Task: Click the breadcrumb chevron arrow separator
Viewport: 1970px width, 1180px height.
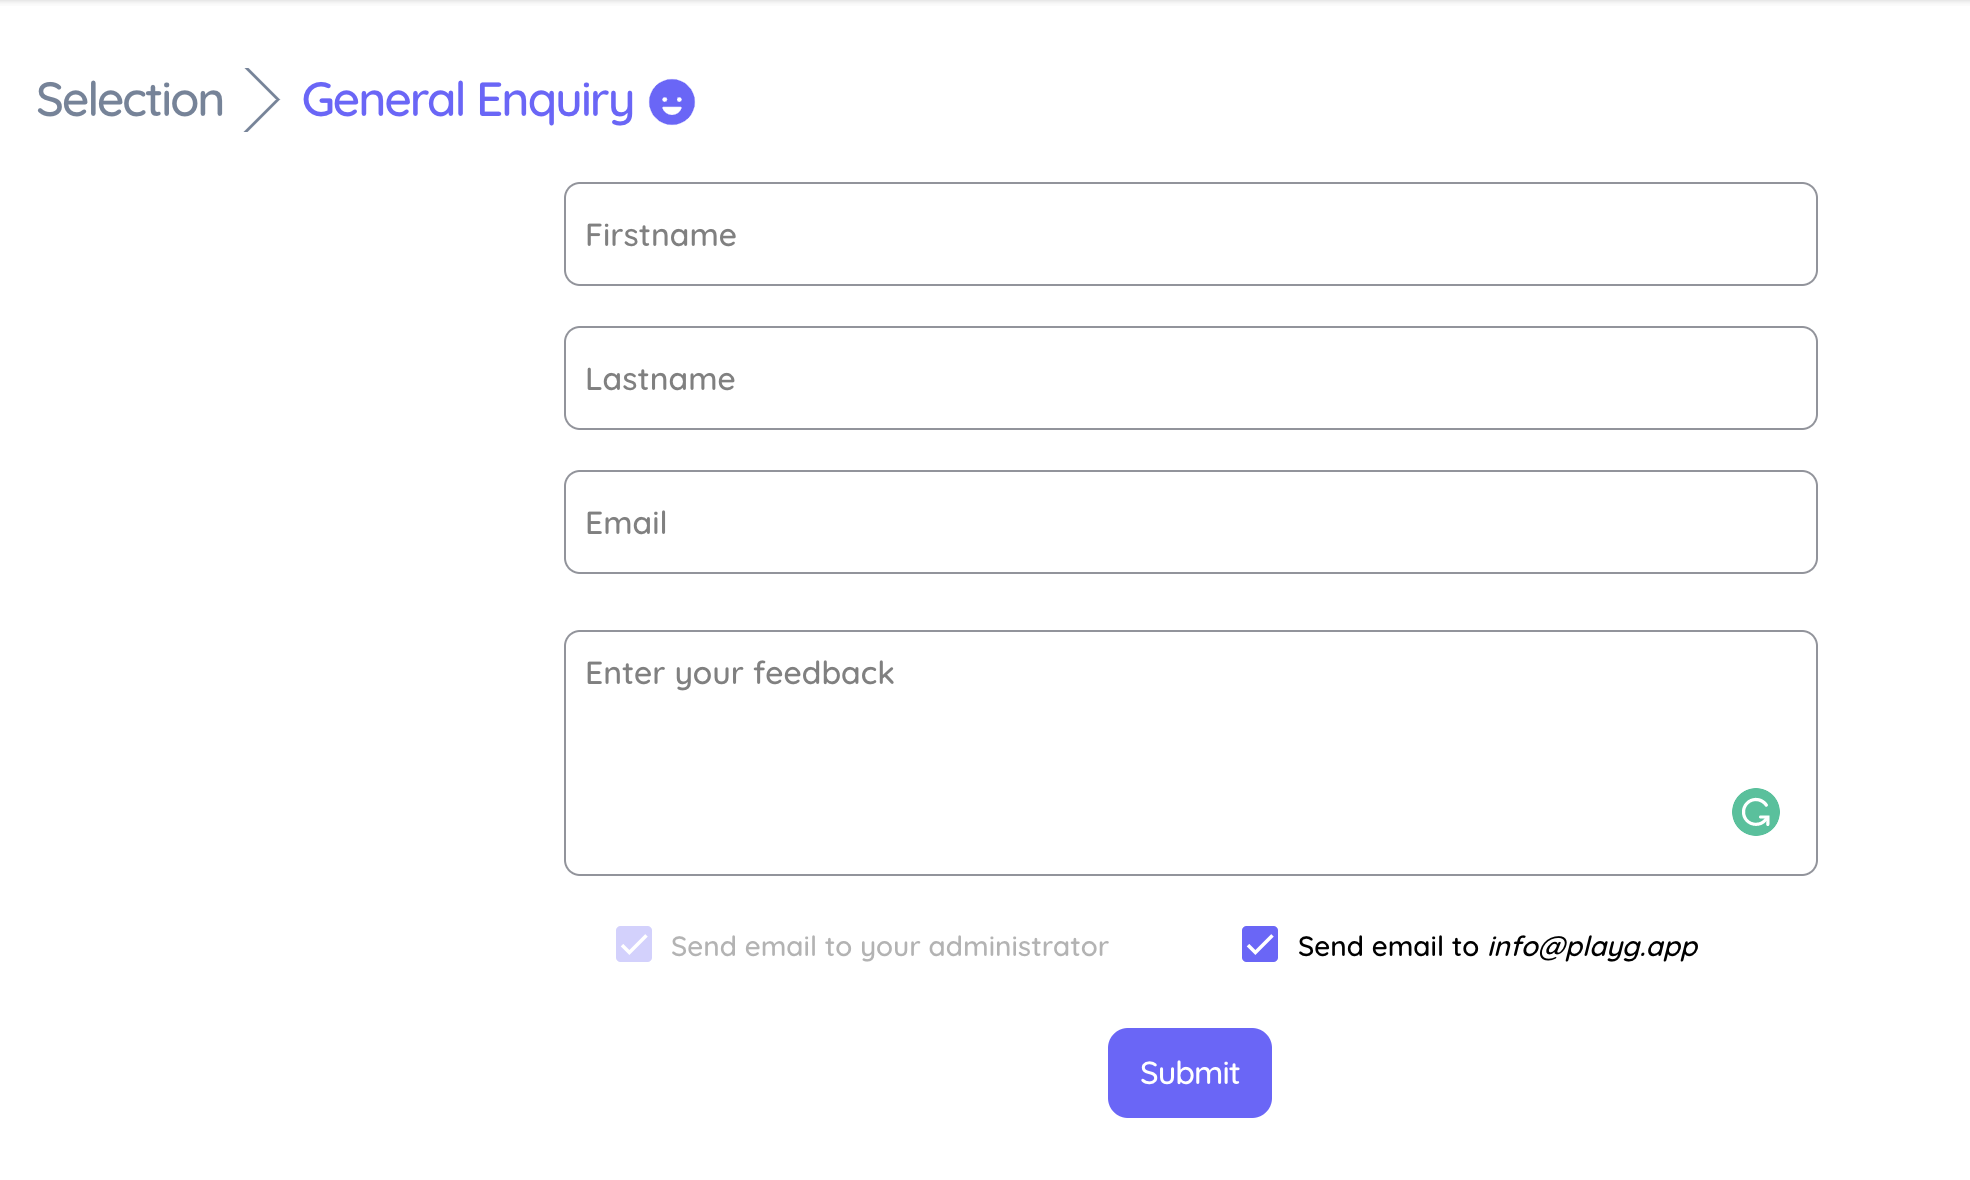Action: coord(262,100)
